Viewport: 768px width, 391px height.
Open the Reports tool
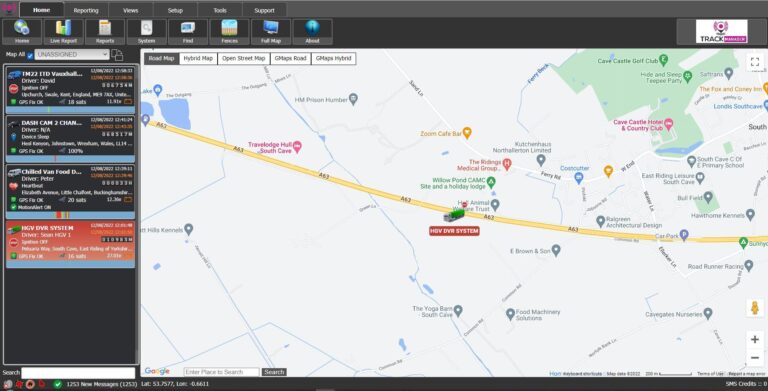[105, 32]
